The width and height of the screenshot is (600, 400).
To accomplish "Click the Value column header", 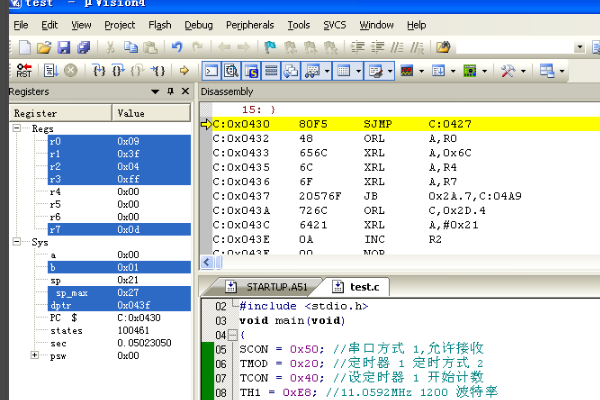I will tap(131, 113).
